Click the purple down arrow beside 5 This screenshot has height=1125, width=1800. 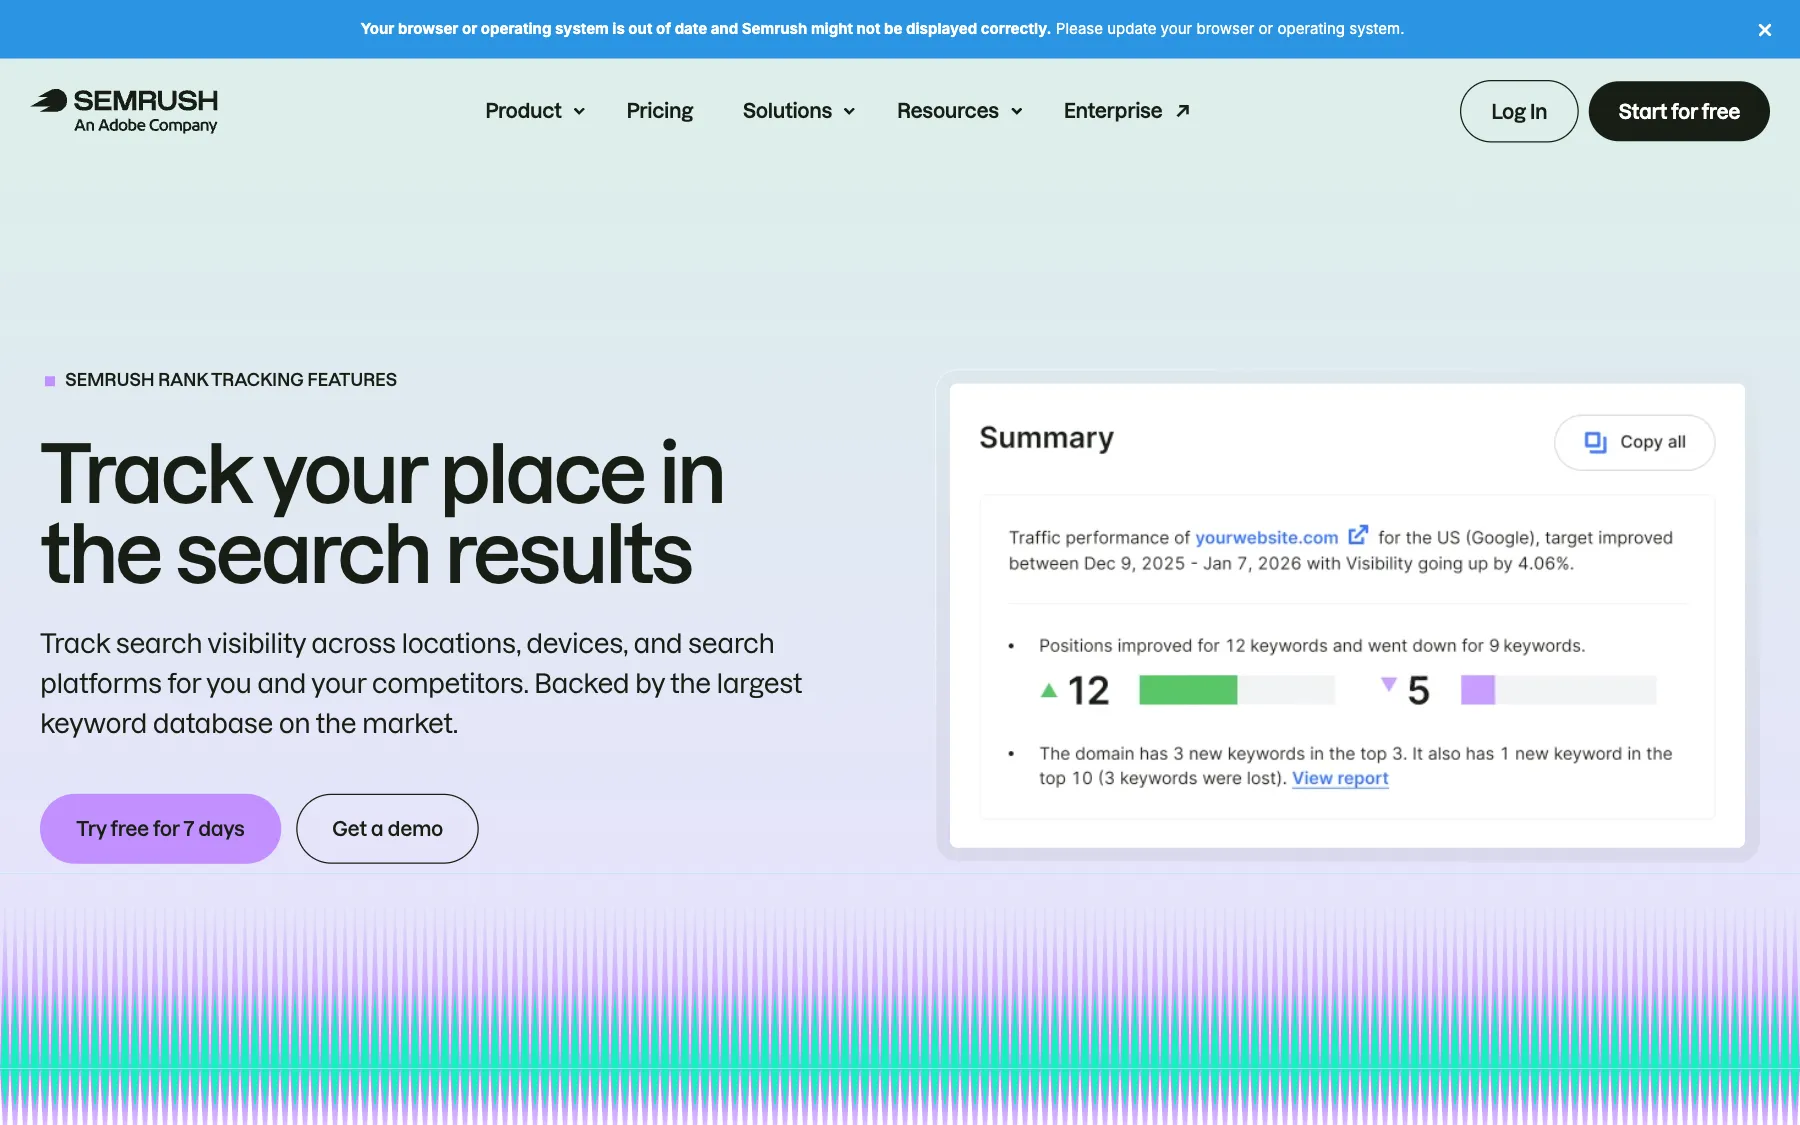tap(1388, 685)
